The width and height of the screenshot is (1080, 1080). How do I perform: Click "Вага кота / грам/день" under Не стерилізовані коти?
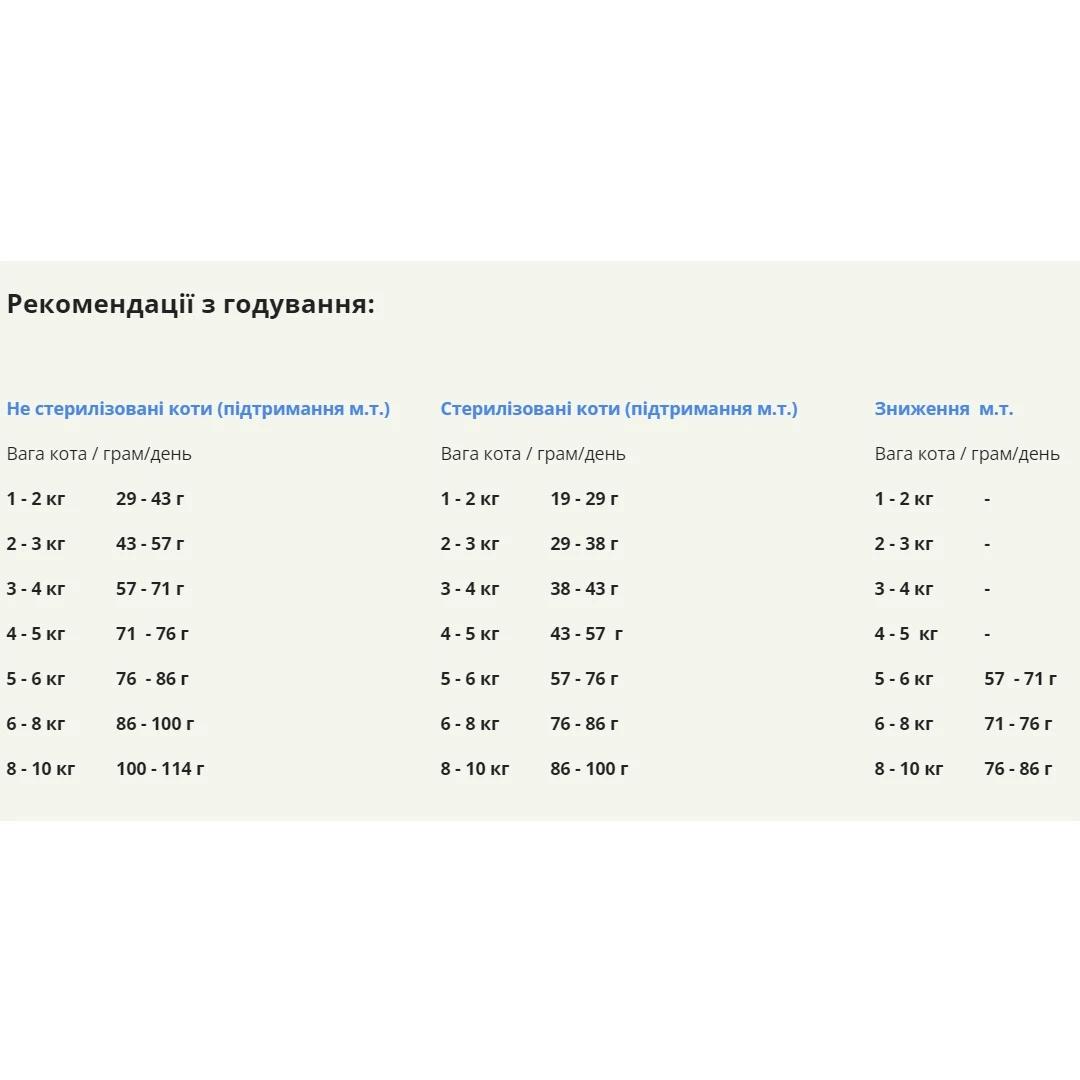(x=99, y=454)
